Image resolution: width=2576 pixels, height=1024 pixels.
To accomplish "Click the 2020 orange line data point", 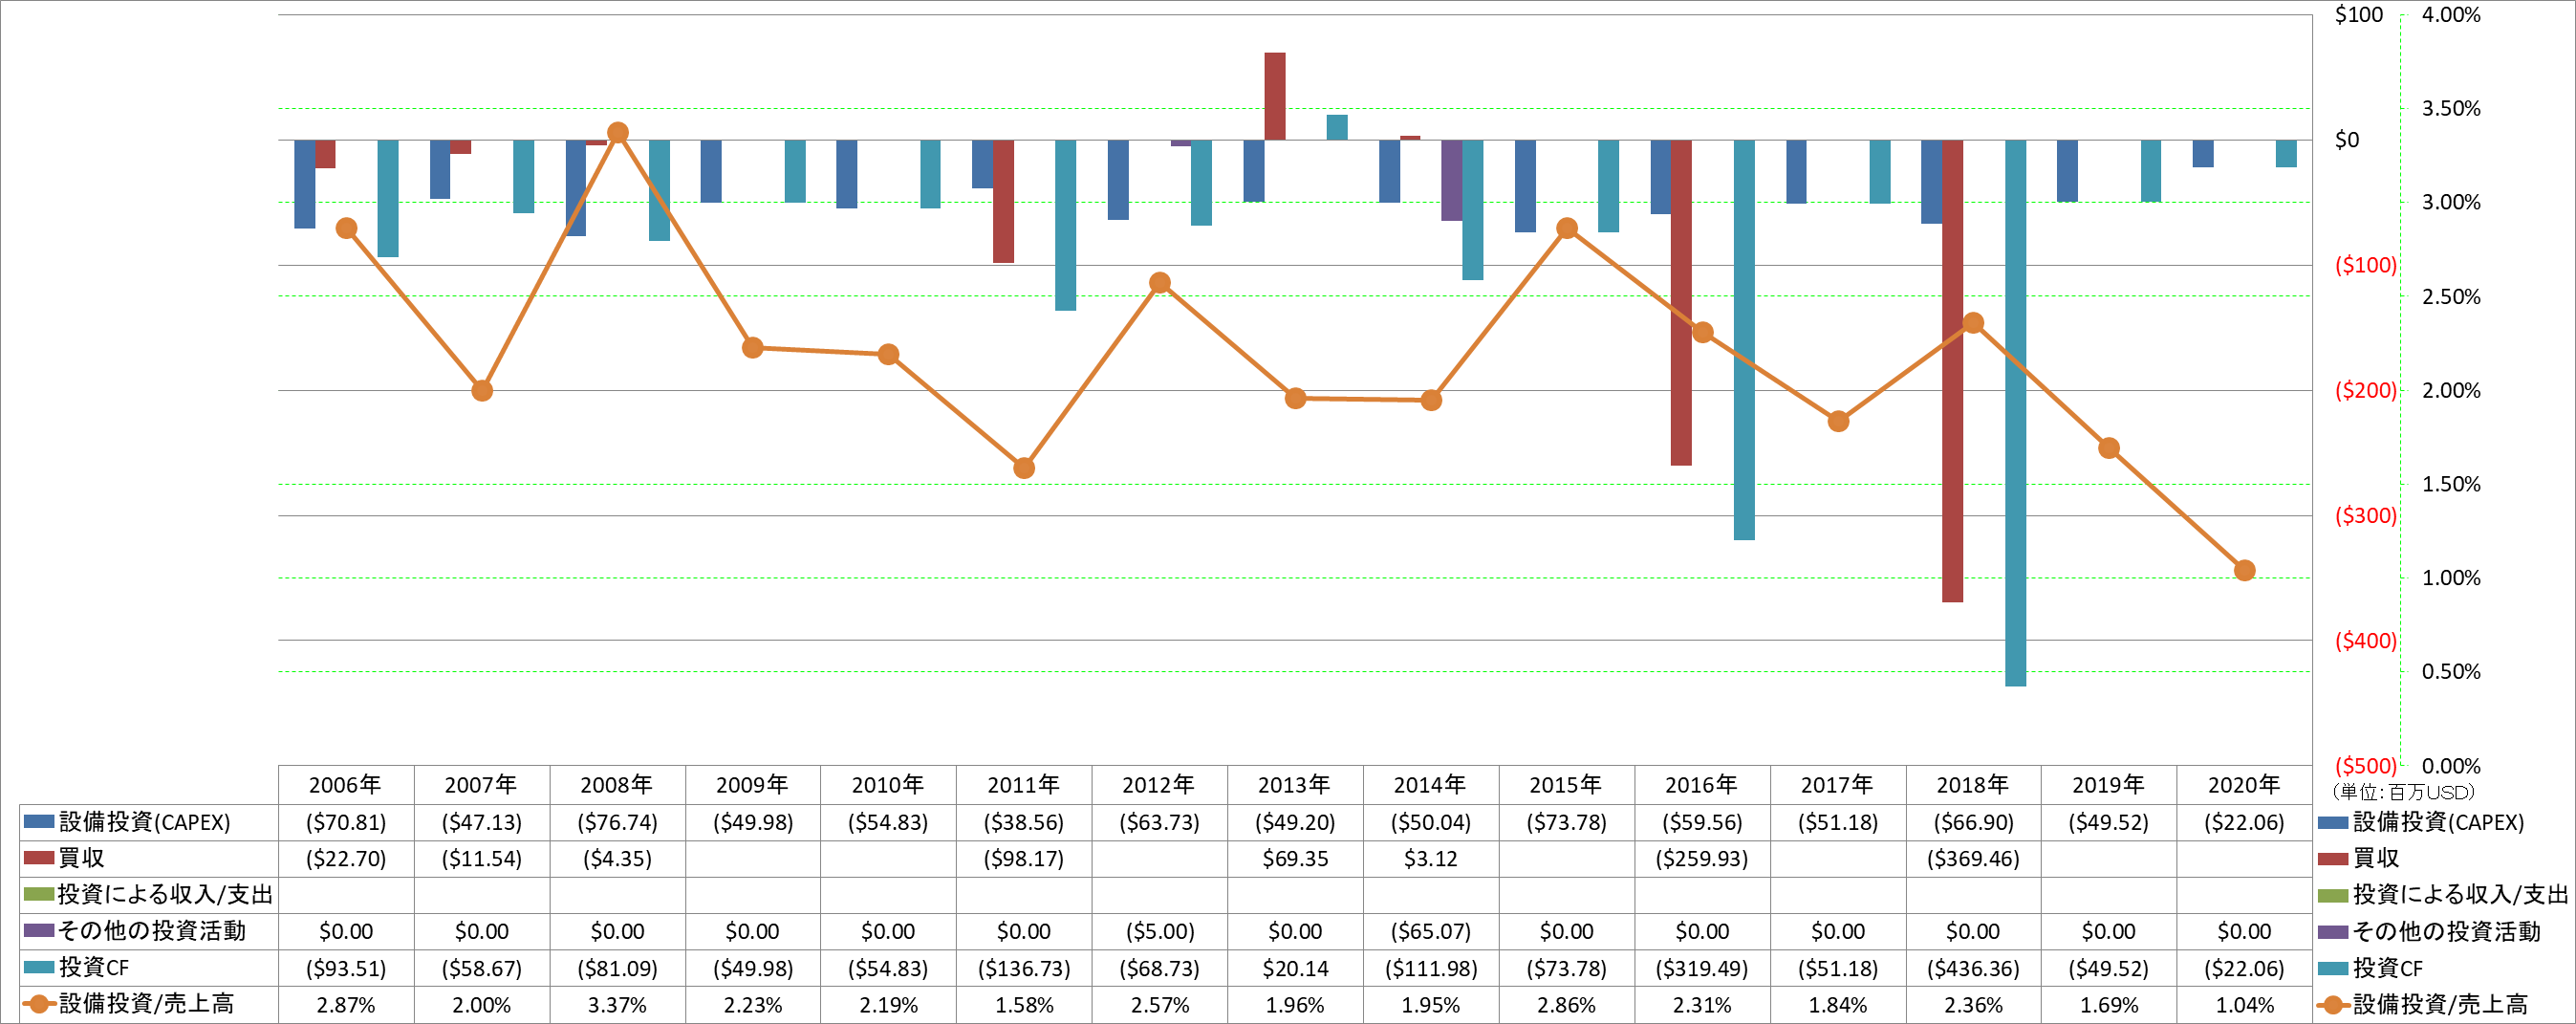I will 2244,570.
